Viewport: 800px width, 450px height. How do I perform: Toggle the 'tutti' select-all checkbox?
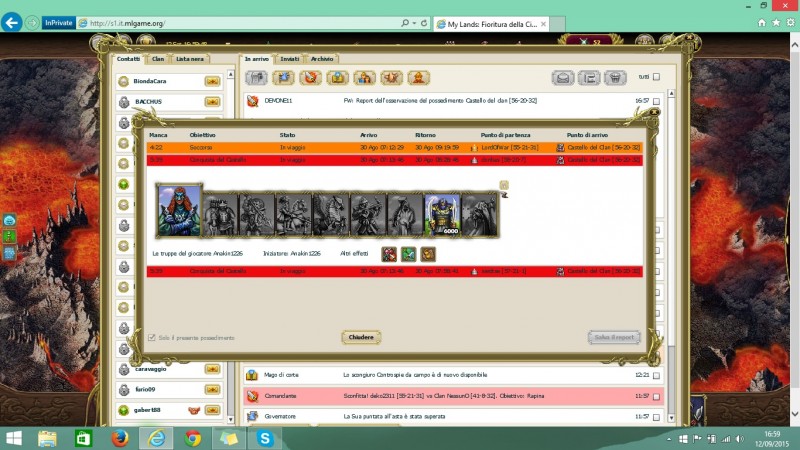(656, 77)
